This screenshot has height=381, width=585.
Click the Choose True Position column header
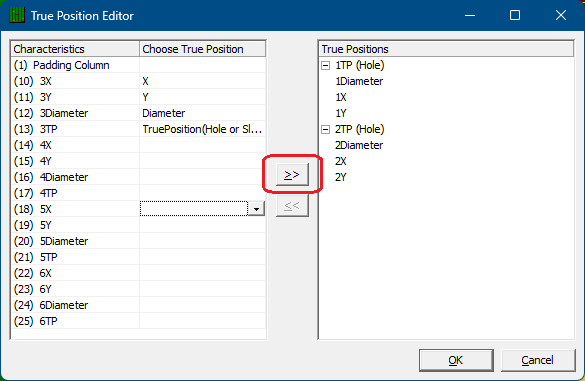tap(203, 49)
